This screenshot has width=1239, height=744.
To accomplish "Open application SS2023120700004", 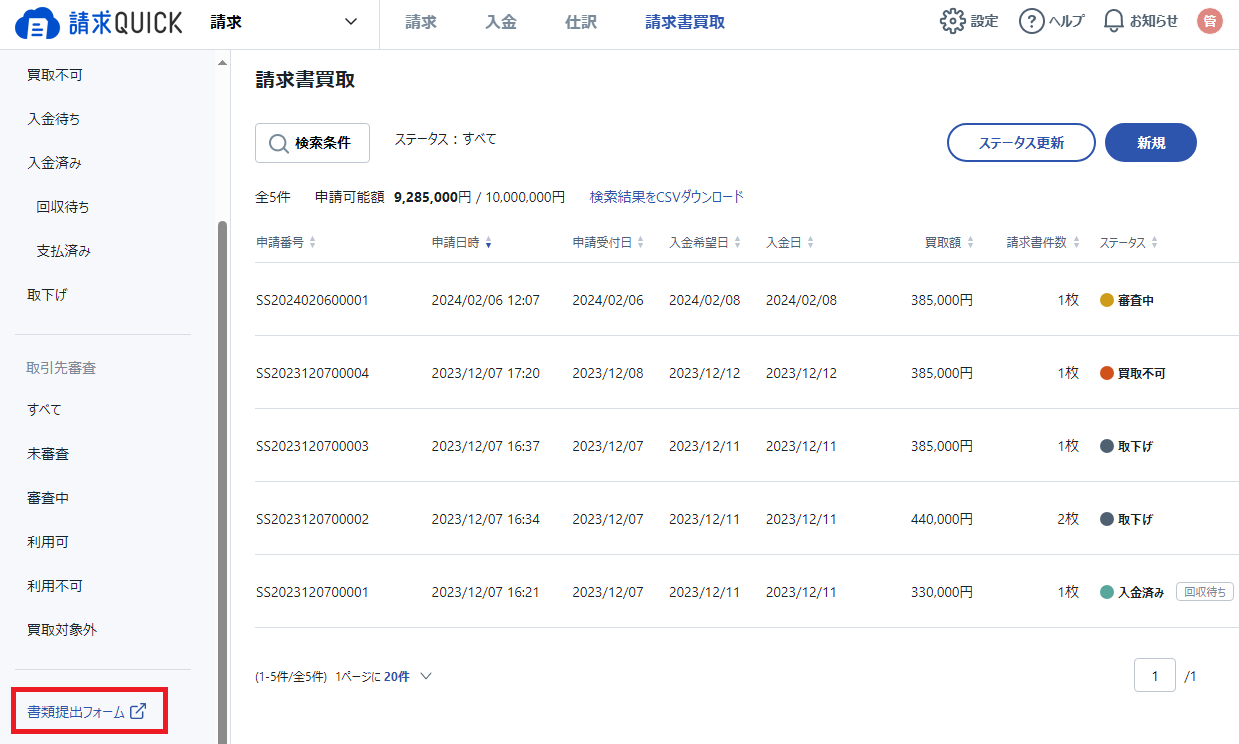I will (x=312, y=373).
